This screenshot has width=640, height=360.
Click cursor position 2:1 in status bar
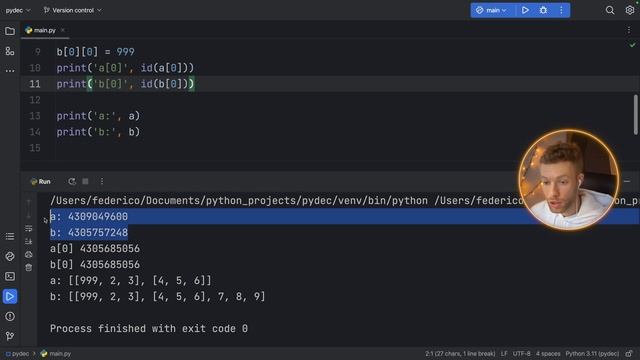460,353
